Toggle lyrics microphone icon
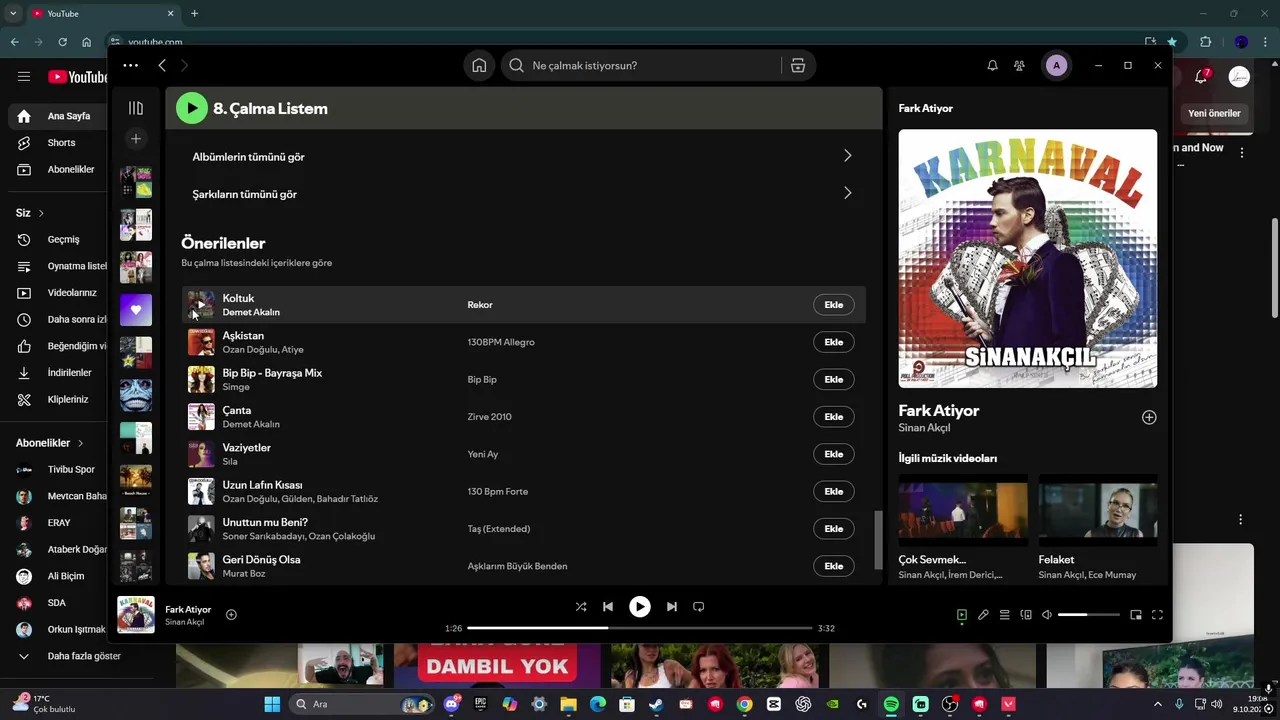The width and height of the screenshot is (1280, 720). pyautogui.click(x=983, y=615)
